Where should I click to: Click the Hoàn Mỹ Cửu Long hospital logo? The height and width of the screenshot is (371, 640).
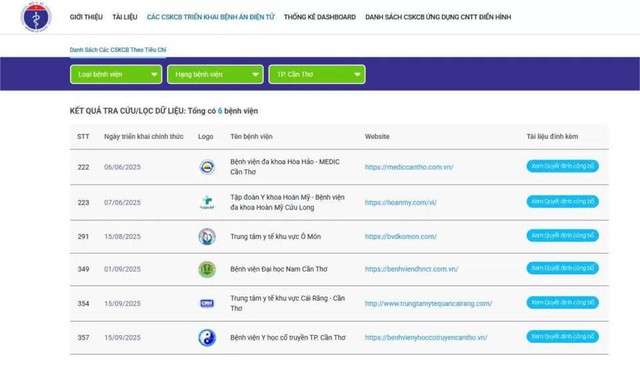point(207,202)
